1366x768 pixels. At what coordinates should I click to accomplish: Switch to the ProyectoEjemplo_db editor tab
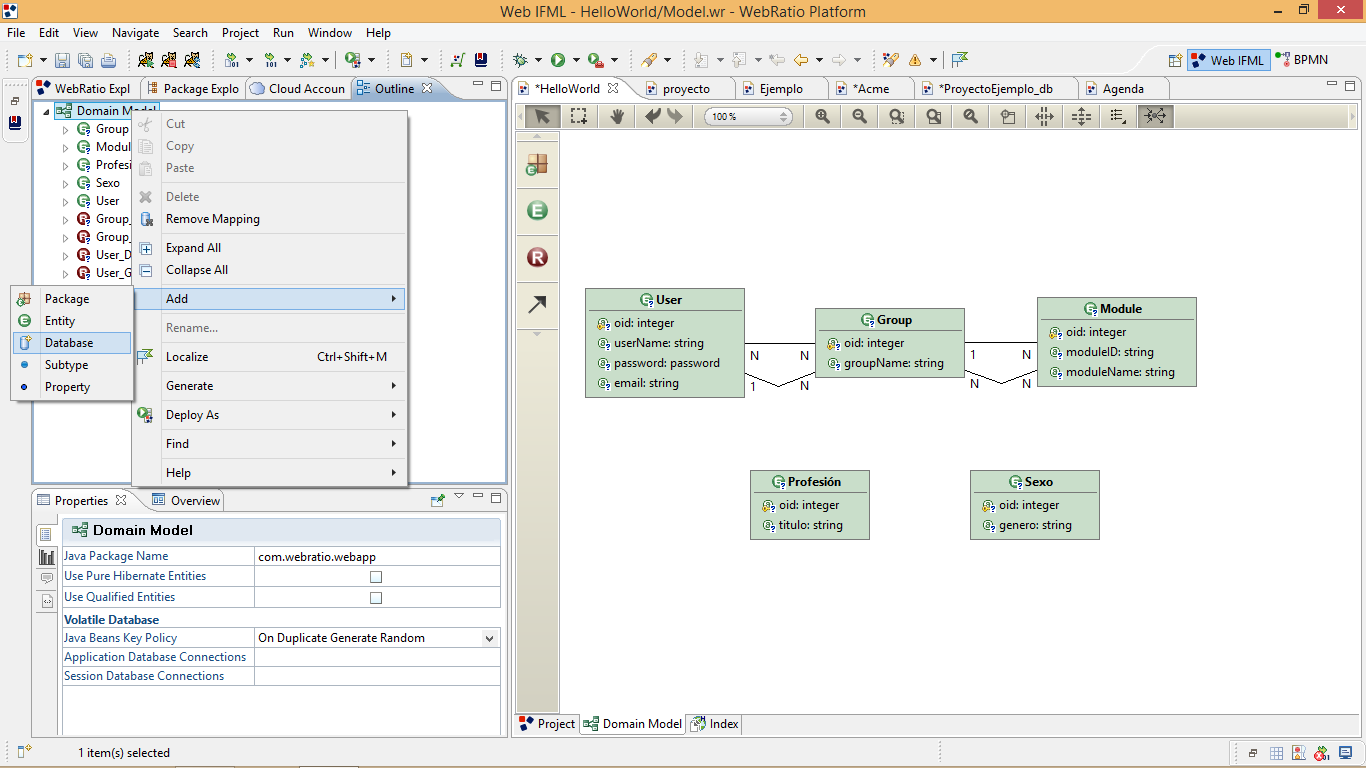point(995,88)
